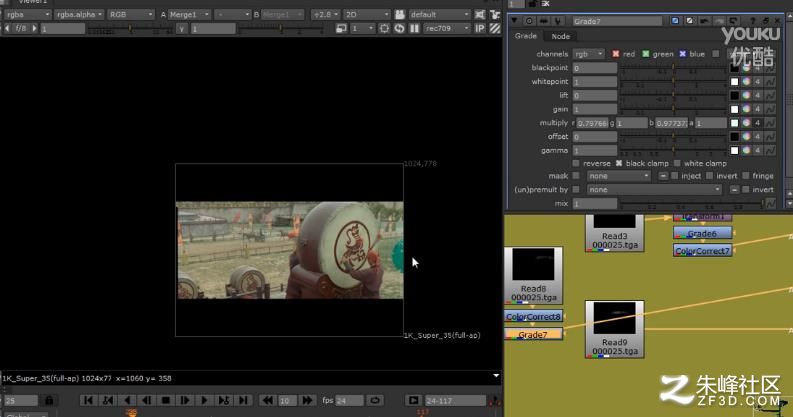Open the Grade7 channels rgb dropdown

click(x=589, y=54)
